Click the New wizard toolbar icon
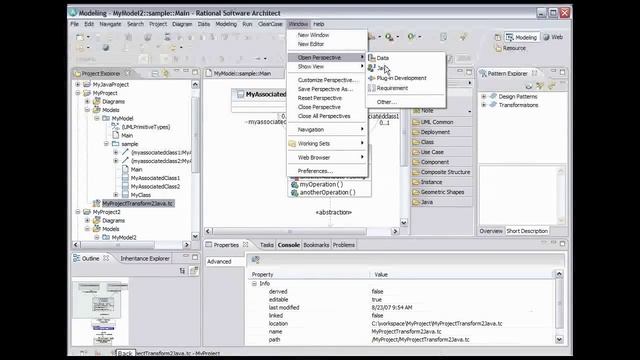640x360 pixels. 80,37
